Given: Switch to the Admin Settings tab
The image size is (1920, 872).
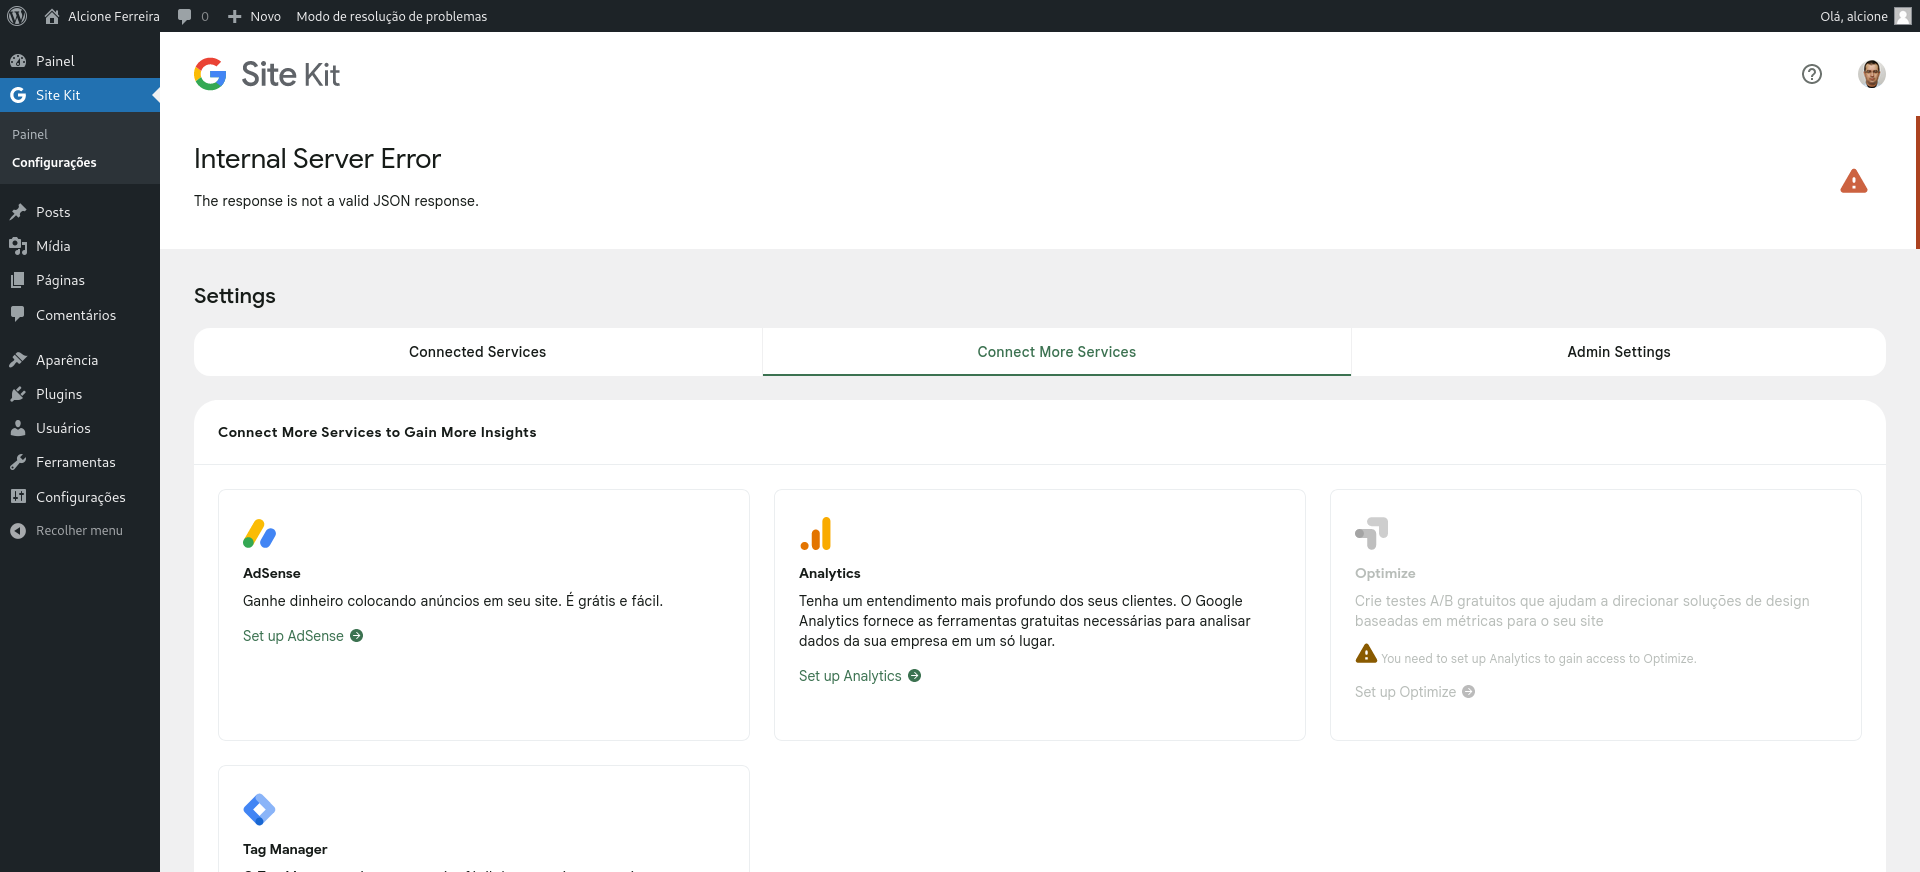Looking at the screenshot, I should [1618, 352].
